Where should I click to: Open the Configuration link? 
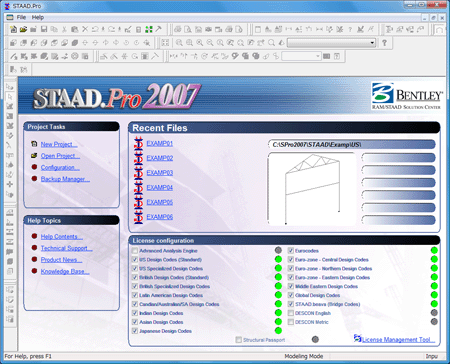pos(60,167)
